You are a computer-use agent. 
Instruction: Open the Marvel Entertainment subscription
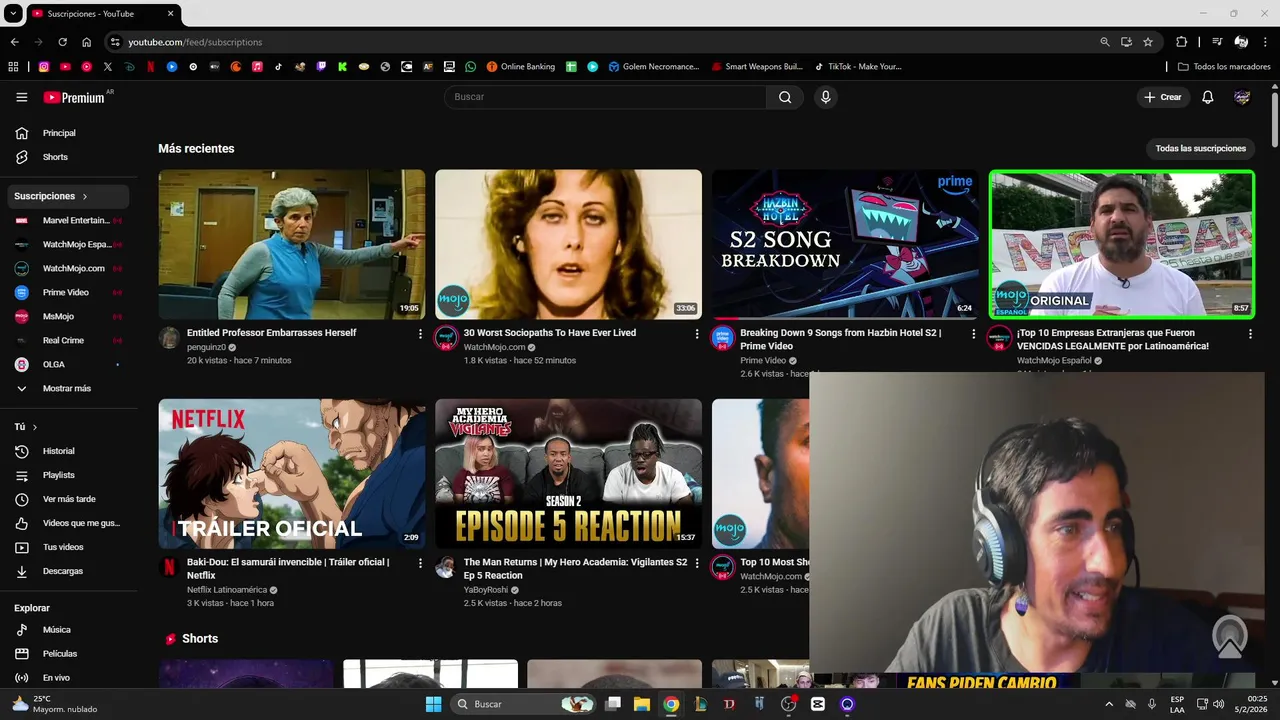click(69, 220)
